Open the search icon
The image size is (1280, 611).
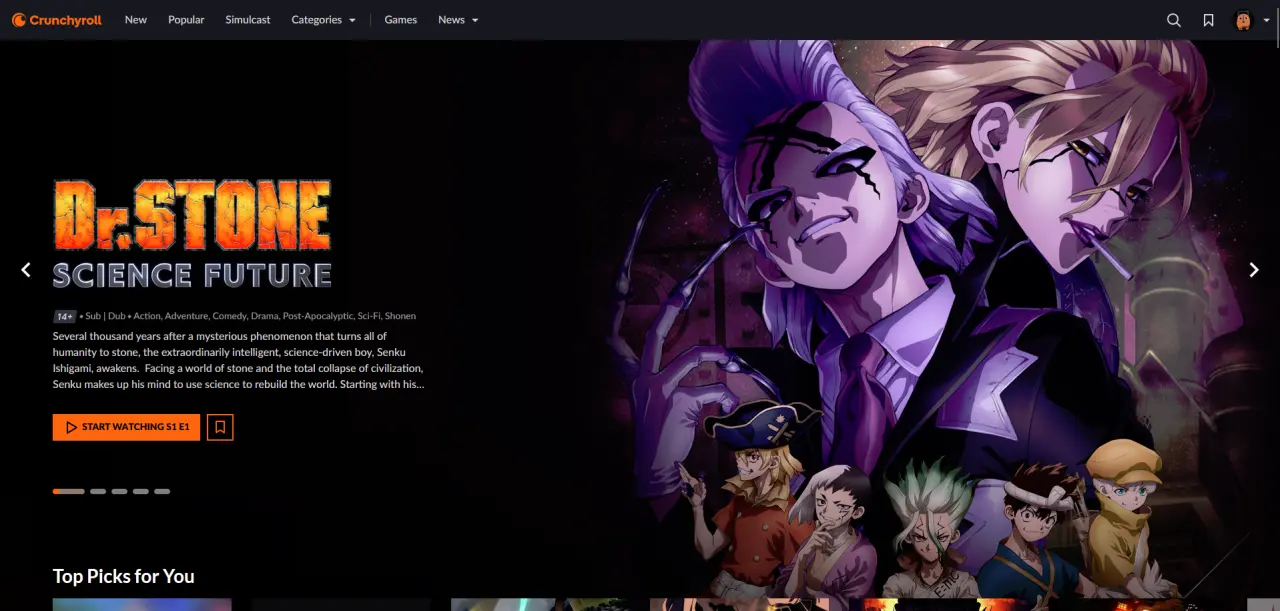[x=1174, y=20]
